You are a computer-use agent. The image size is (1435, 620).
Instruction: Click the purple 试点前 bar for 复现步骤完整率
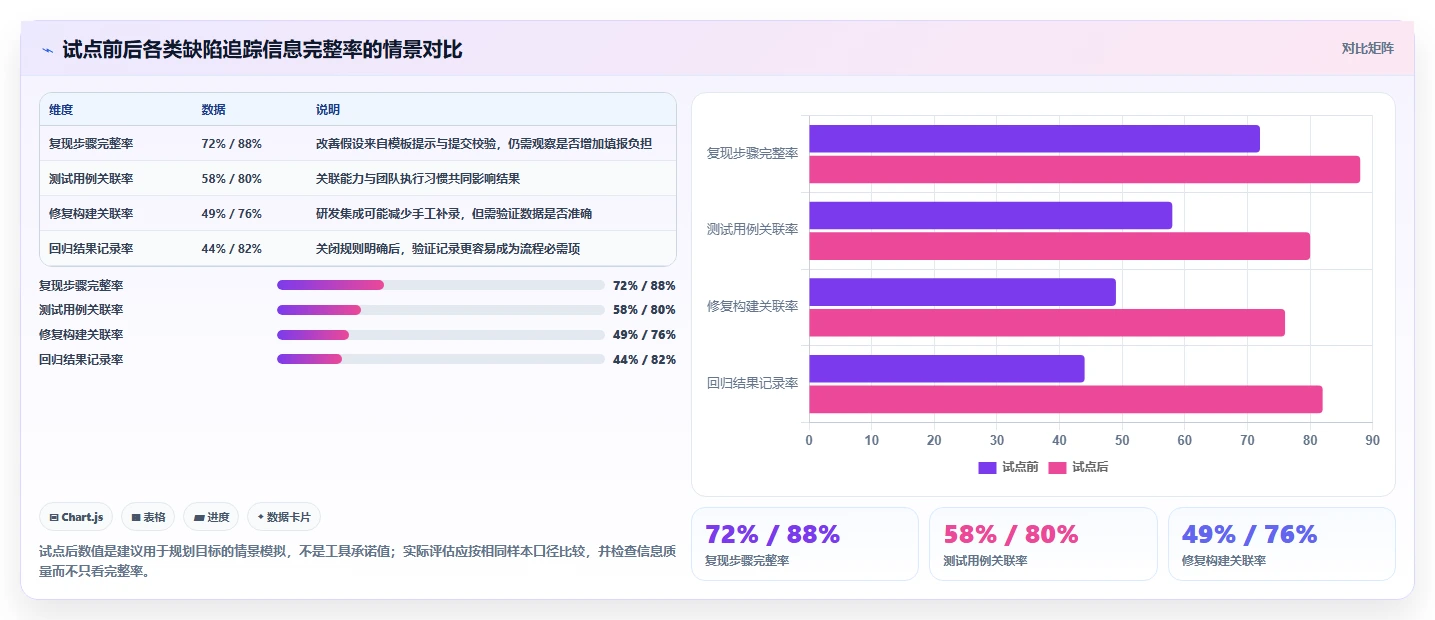(1034, 139)
